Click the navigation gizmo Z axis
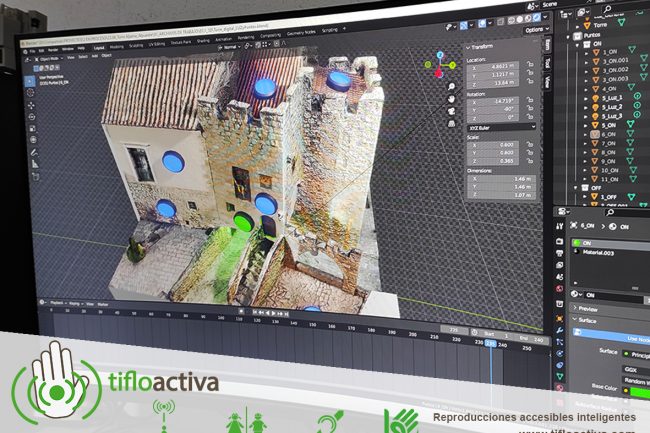The image size is (650, 433). (x=441, y=53)
